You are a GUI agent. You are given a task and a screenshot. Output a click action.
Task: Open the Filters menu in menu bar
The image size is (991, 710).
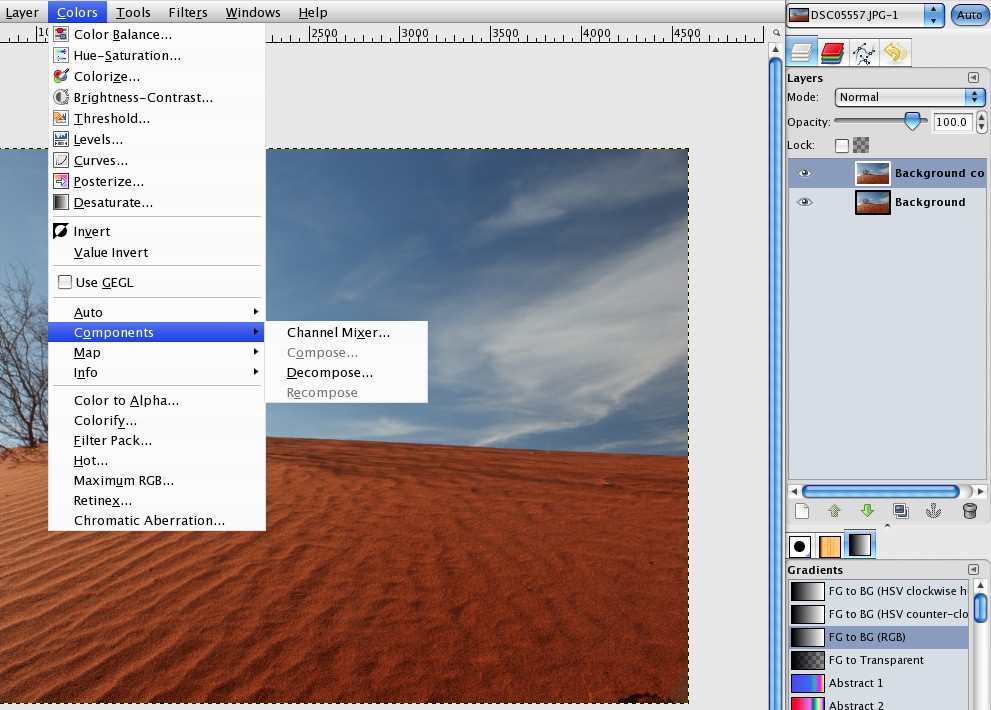(188, 12)
